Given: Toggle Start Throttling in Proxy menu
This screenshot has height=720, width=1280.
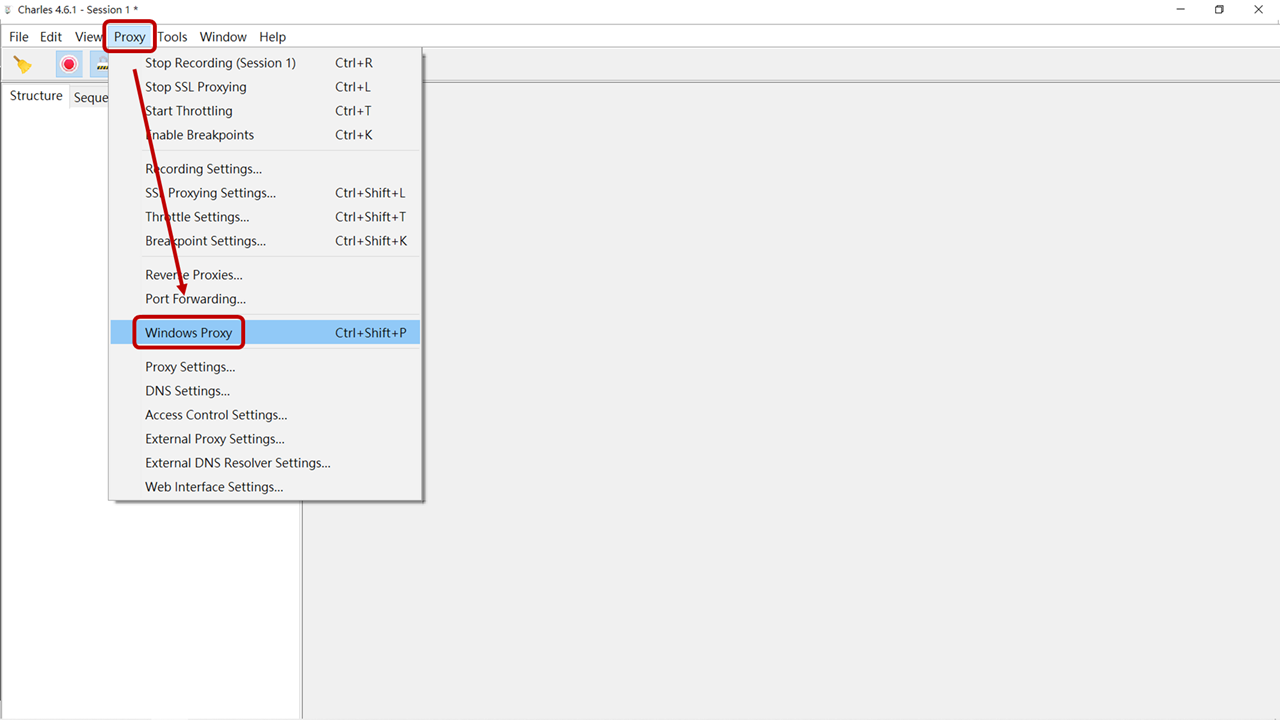Looking at the screenshot, I should tap(188, 111).
